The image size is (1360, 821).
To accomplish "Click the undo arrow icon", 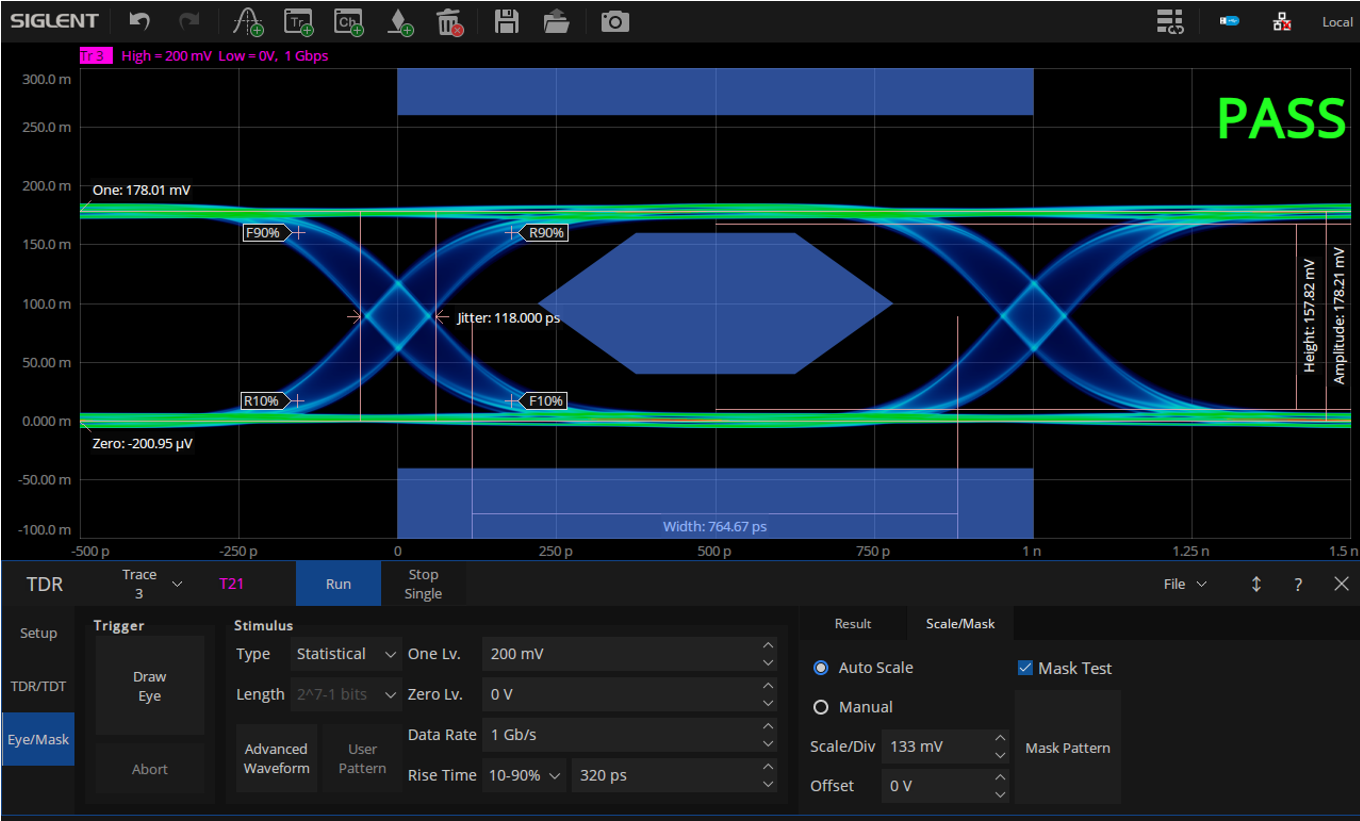I will (x=141, y=21).
